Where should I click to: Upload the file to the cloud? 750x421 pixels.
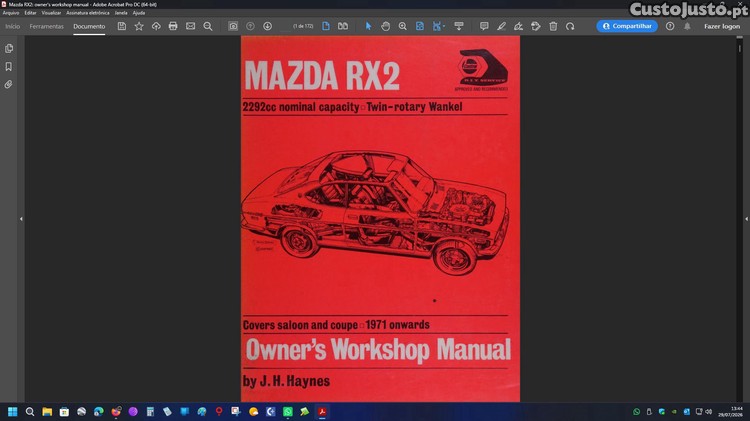click(x=156, y=26)
